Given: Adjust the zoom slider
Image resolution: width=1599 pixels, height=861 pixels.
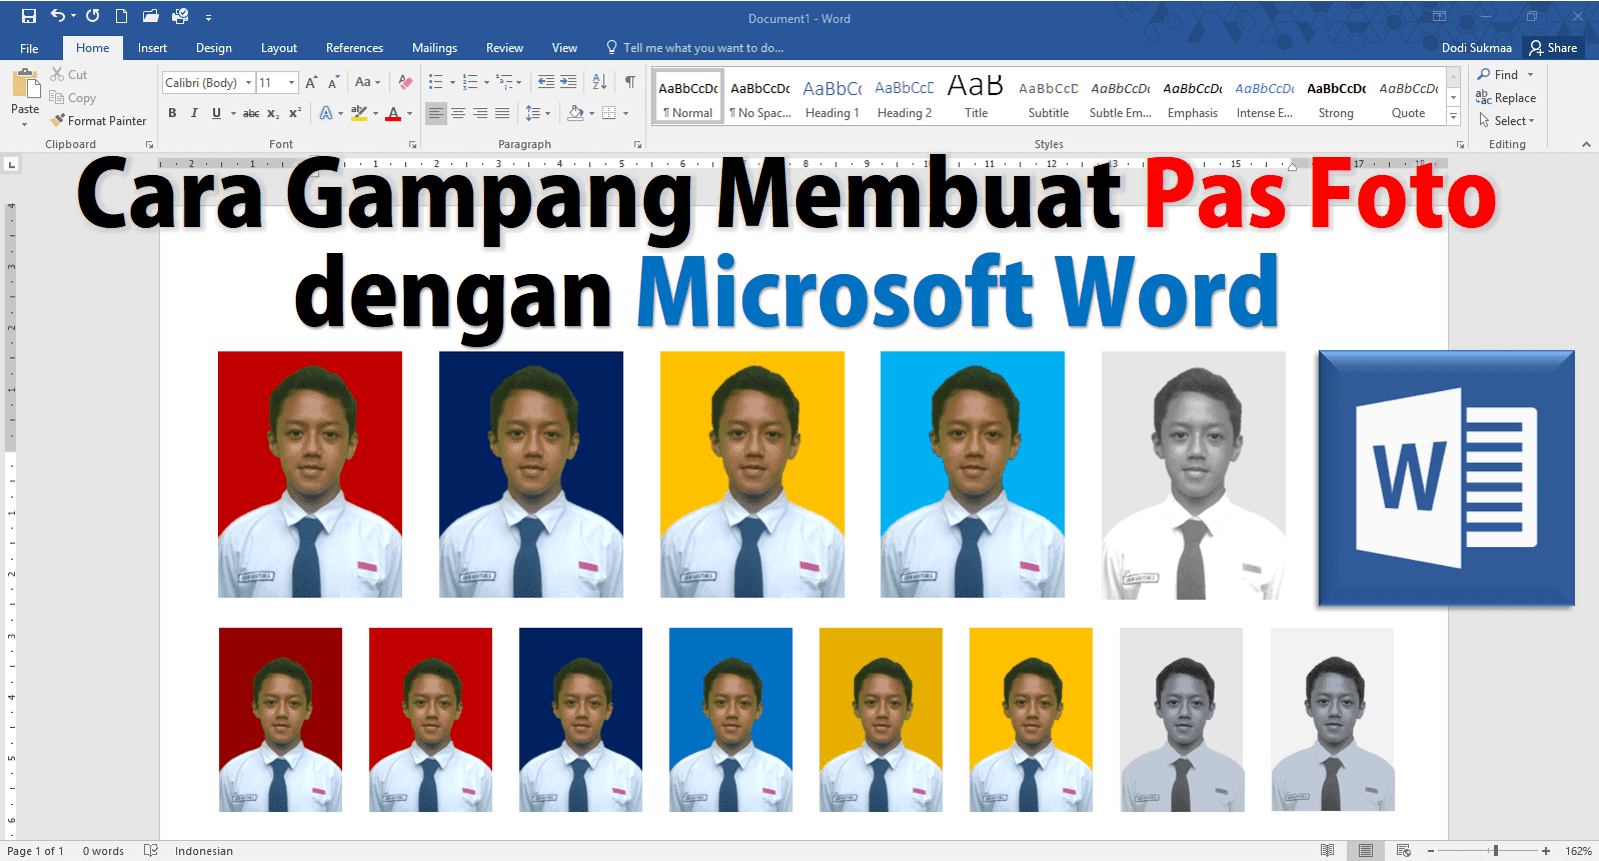Looking at the screenshot, I should point(1495,851).
